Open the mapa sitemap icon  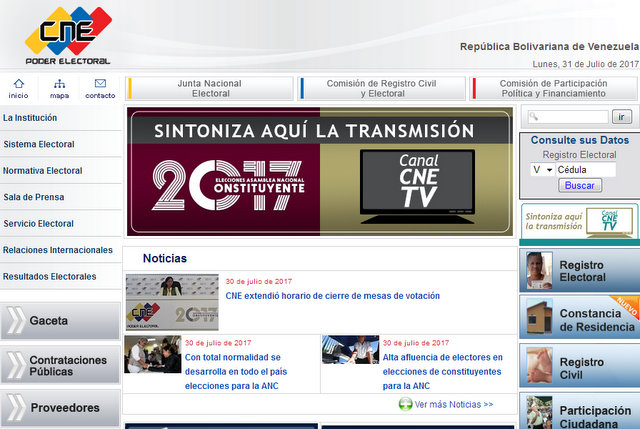pos(60,84)
